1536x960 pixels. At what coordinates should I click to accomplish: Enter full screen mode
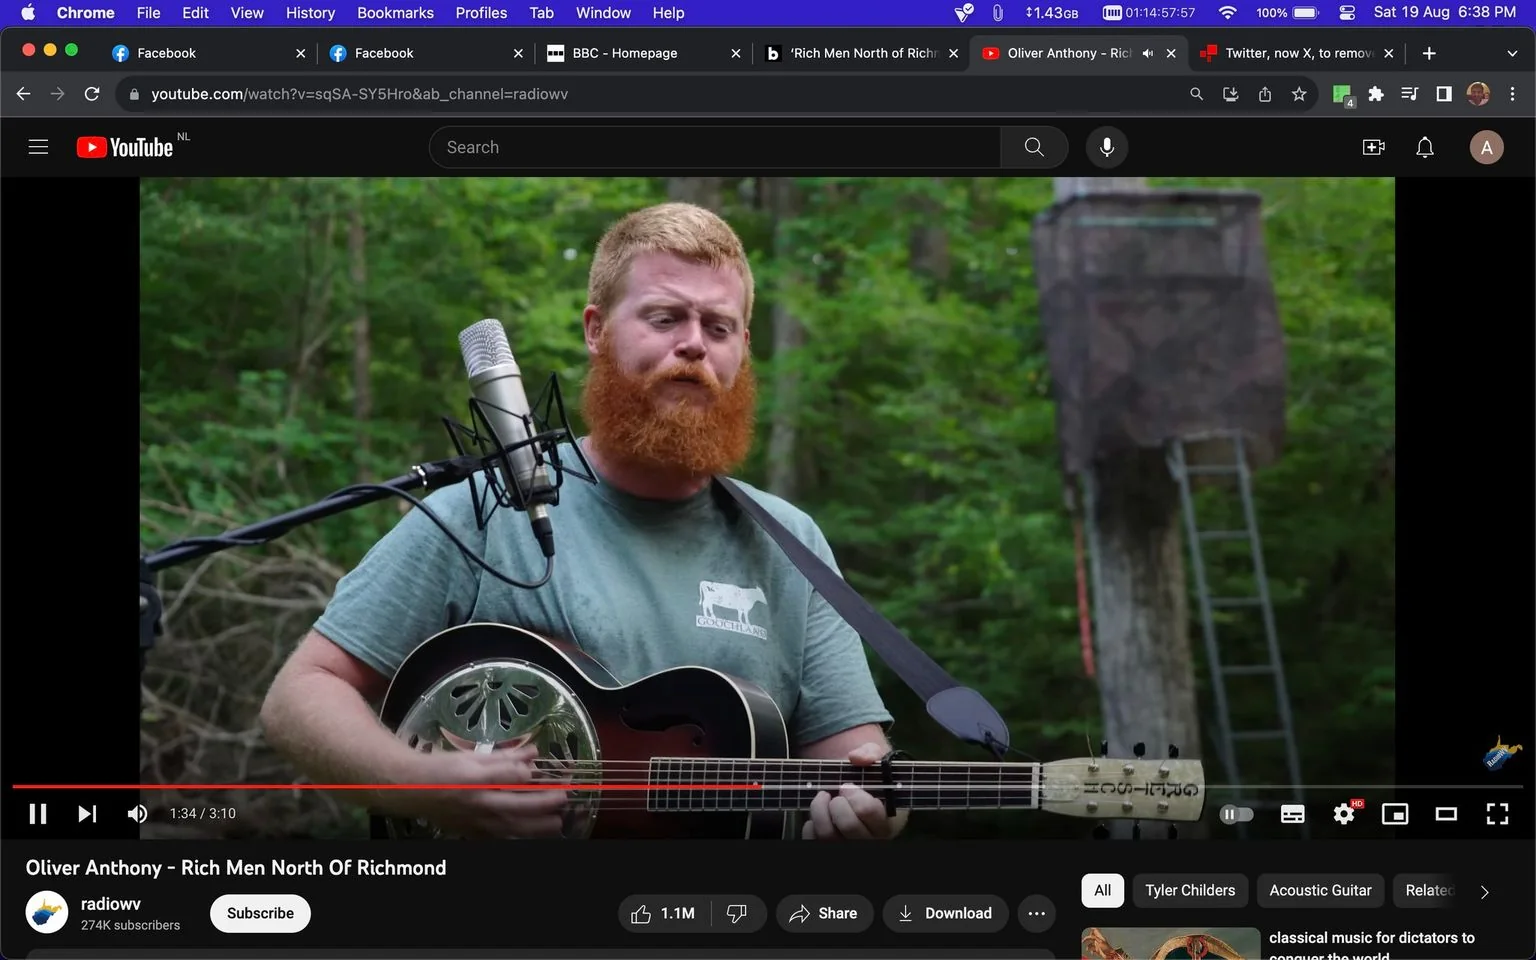click(x=1497, y=814)
